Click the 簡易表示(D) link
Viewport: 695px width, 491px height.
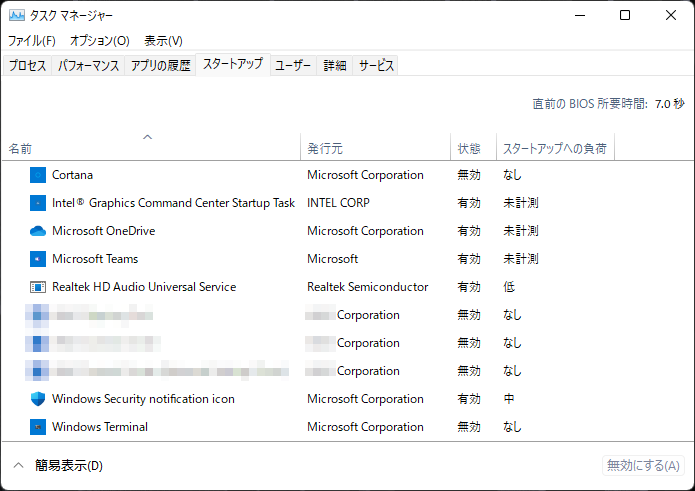tap(69, 465)
